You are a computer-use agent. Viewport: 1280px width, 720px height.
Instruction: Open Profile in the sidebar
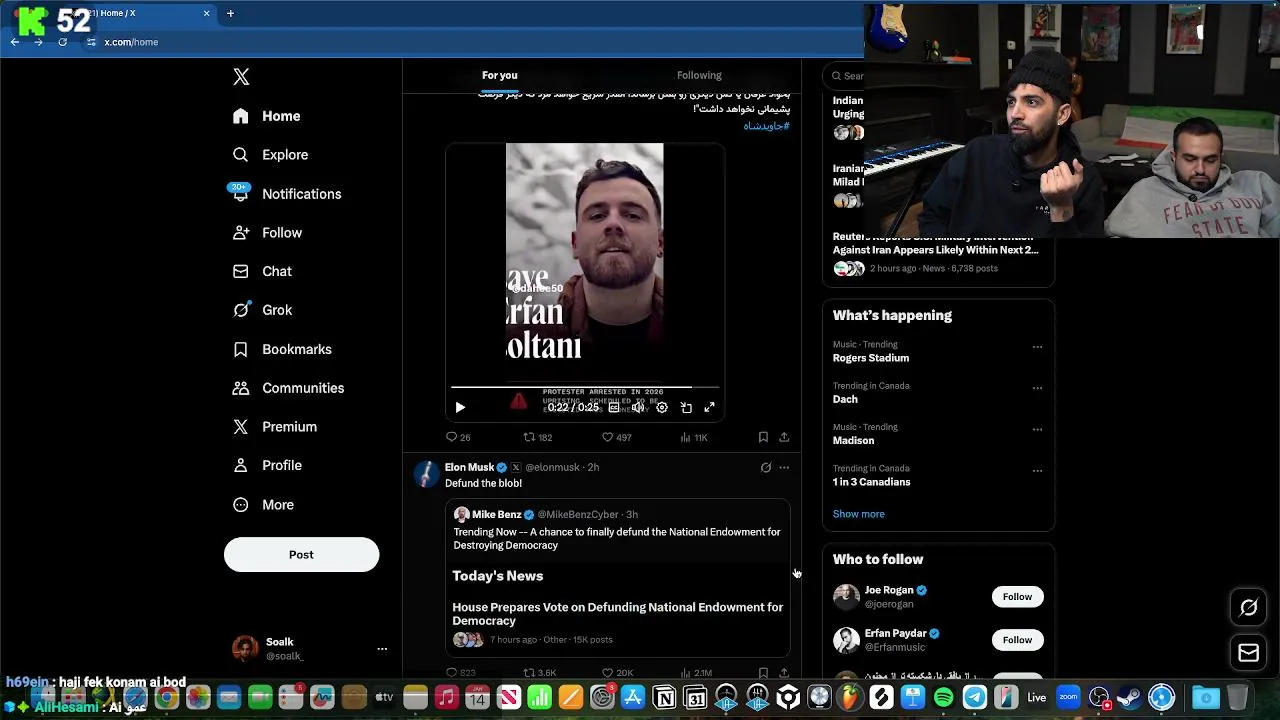267,466
